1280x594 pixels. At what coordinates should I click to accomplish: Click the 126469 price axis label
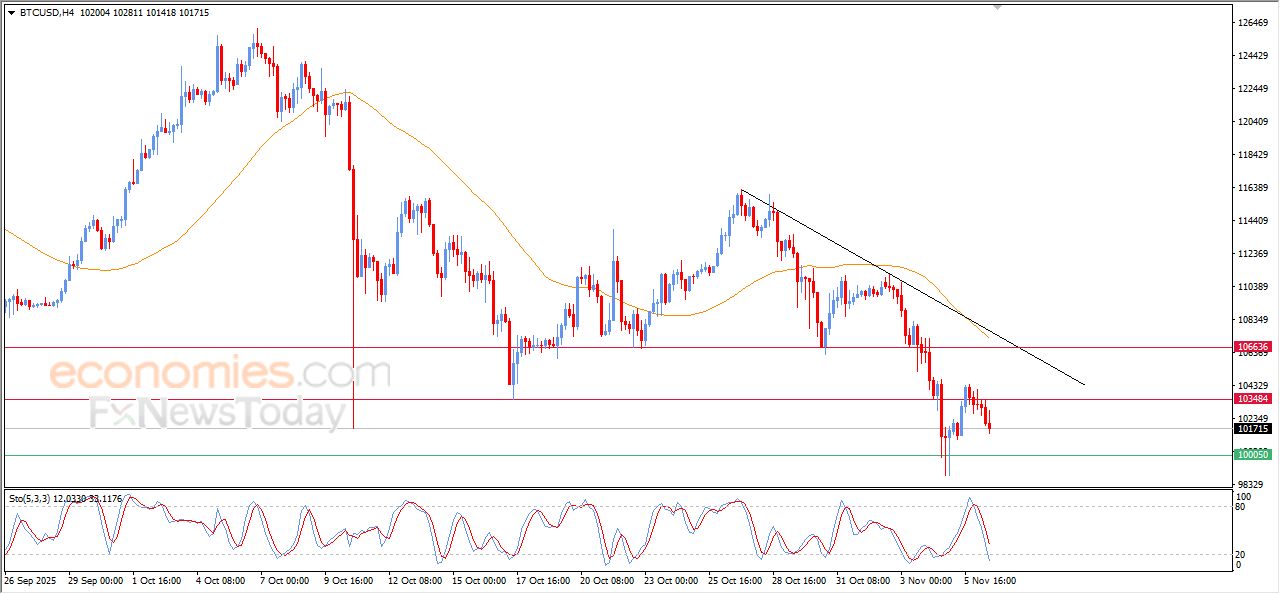tap(1252, 22)
